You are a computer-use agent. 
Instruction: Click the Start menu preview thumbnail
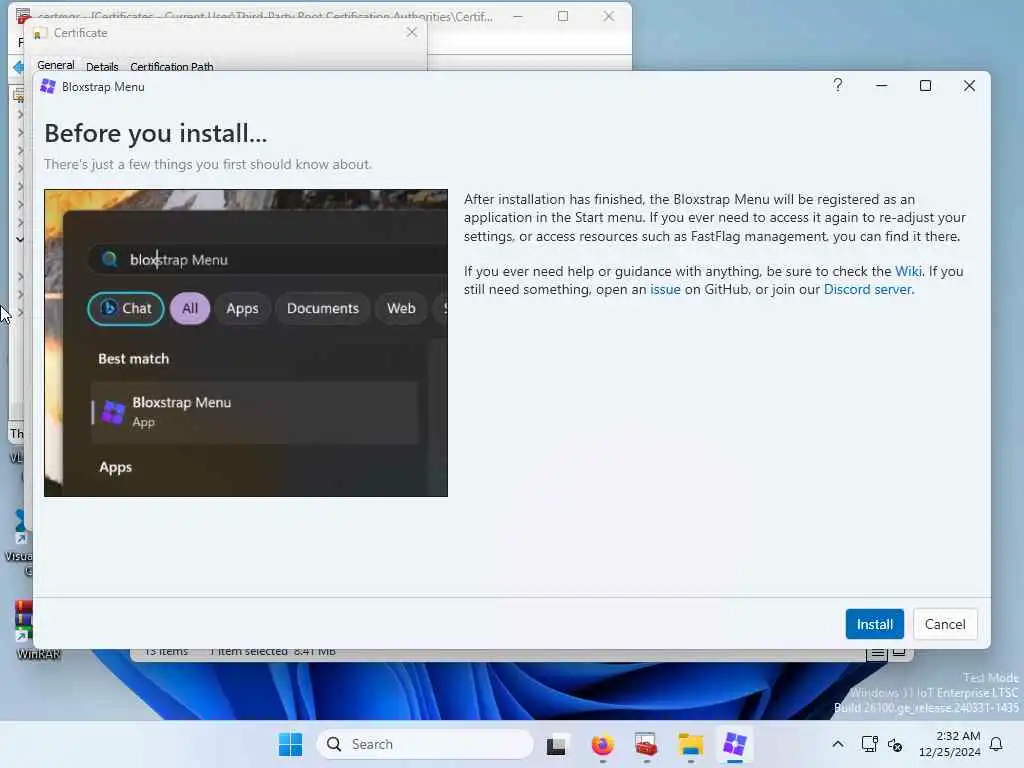pos(246,343)
